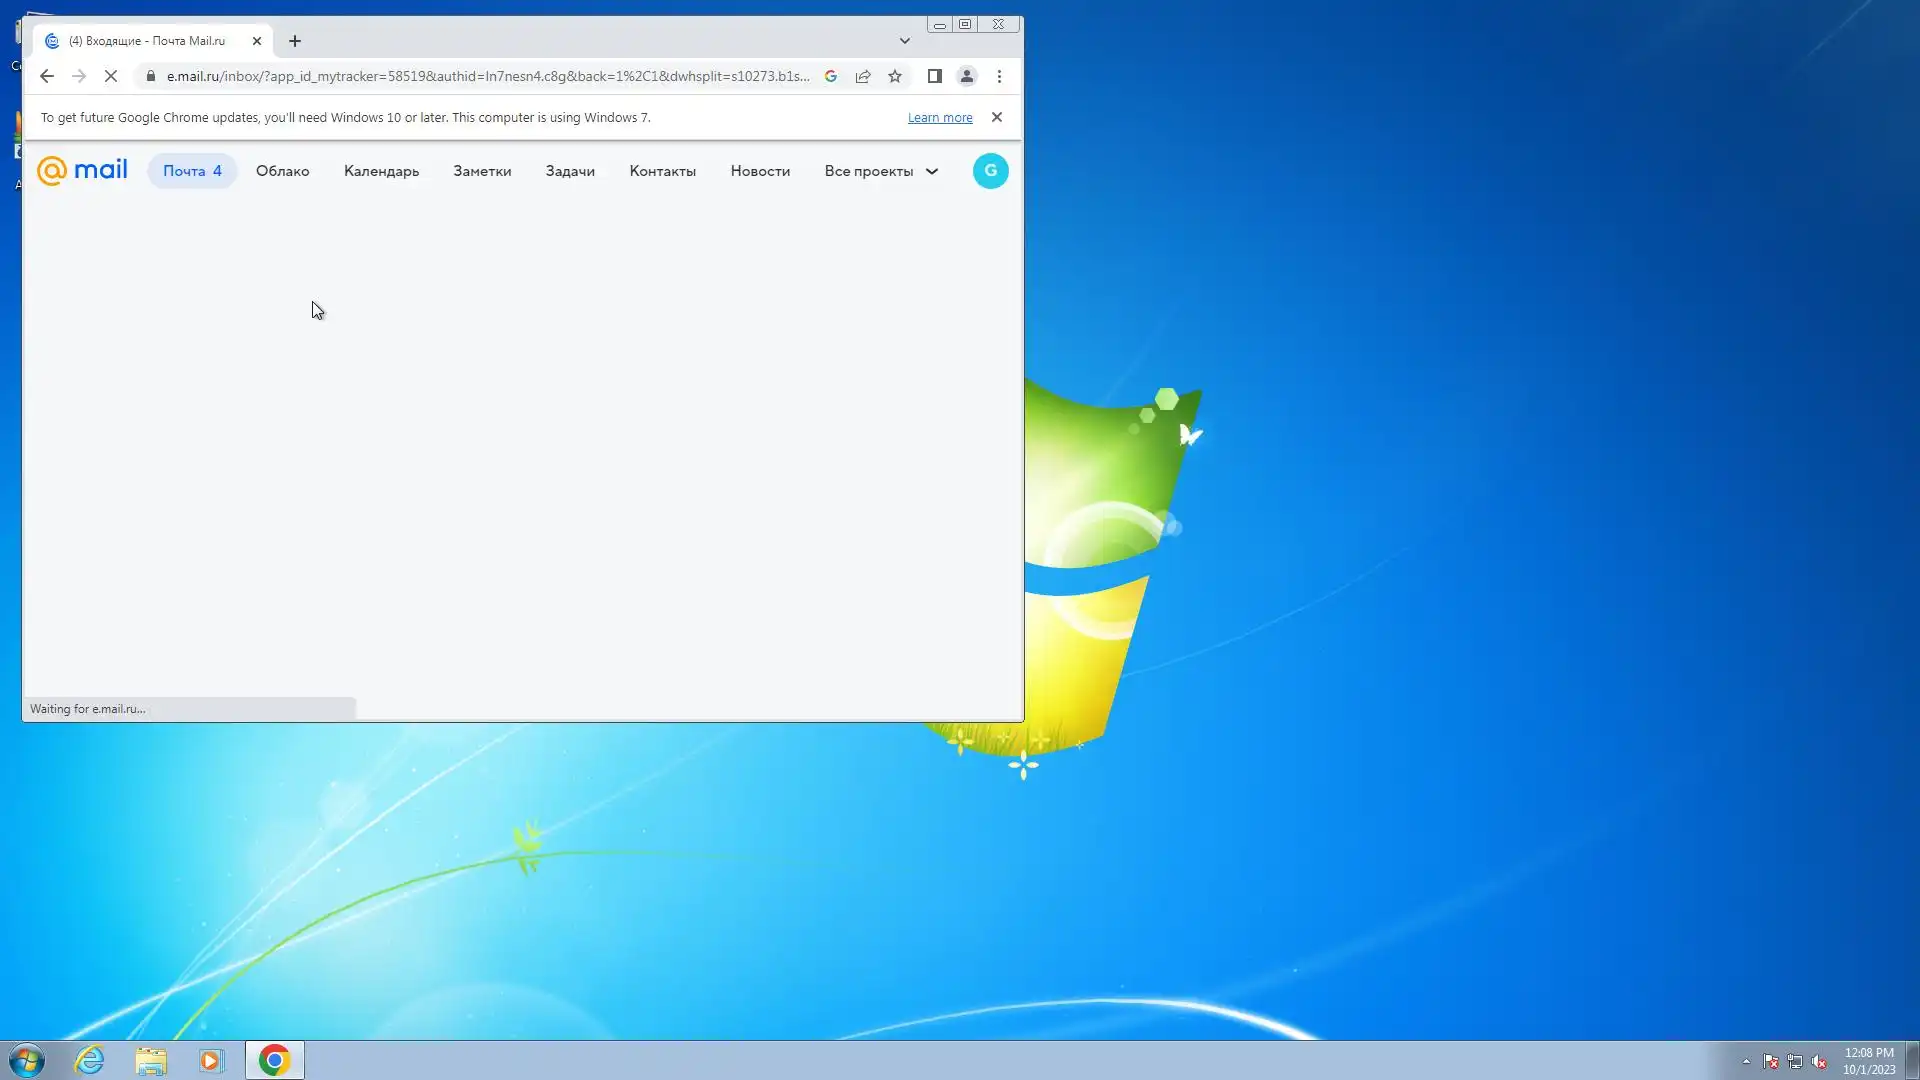Open the Google icon in address bar
Screen dimensions: 1920x1080
[x=831, y=76]
